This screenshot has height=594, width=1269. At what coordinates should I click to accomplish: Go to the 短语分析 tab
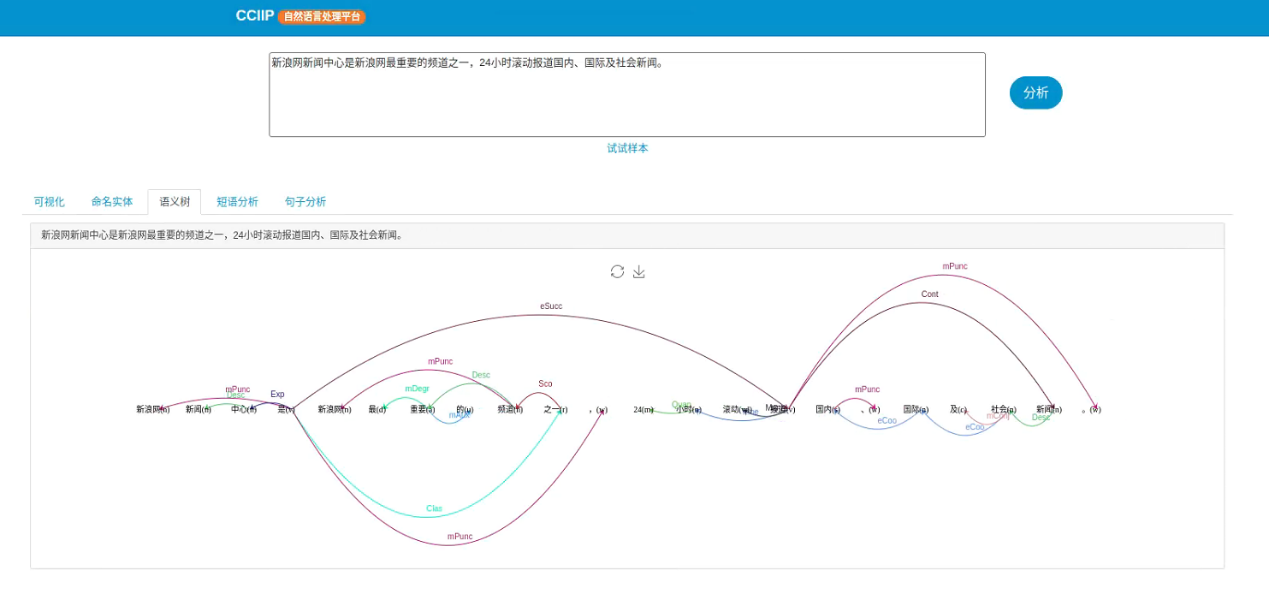click(237, 202)
